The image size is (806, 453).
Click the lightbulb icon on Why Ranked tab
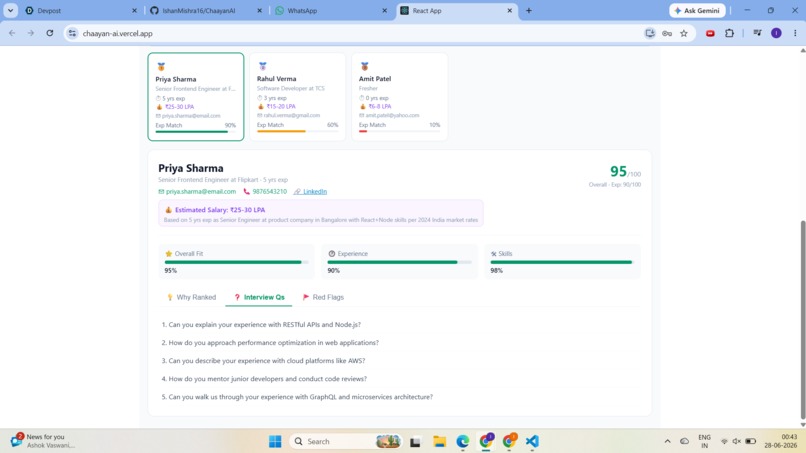click(170, 297)
